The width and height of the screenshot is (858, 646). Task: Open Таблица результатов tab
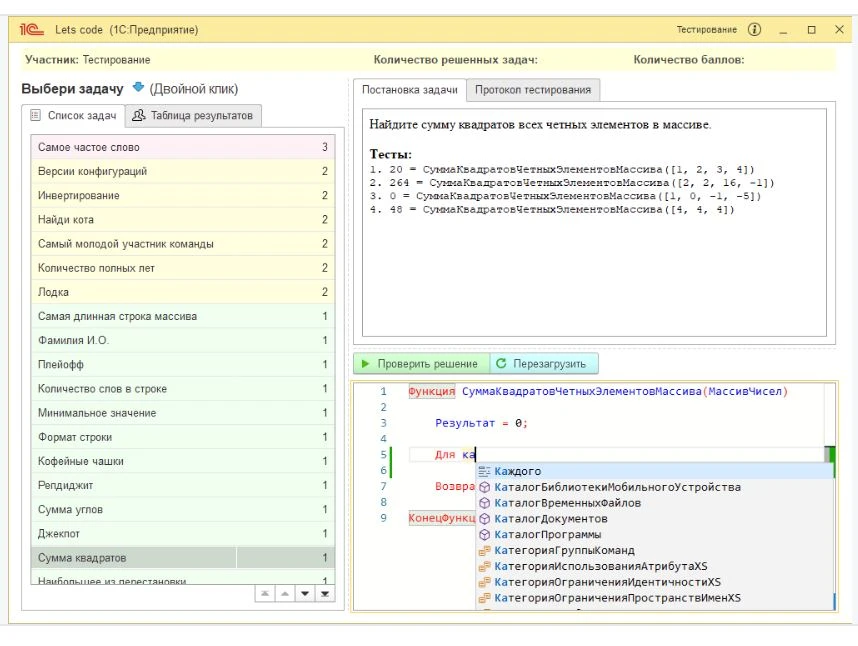pyautogui.click(x=193, y=115)
